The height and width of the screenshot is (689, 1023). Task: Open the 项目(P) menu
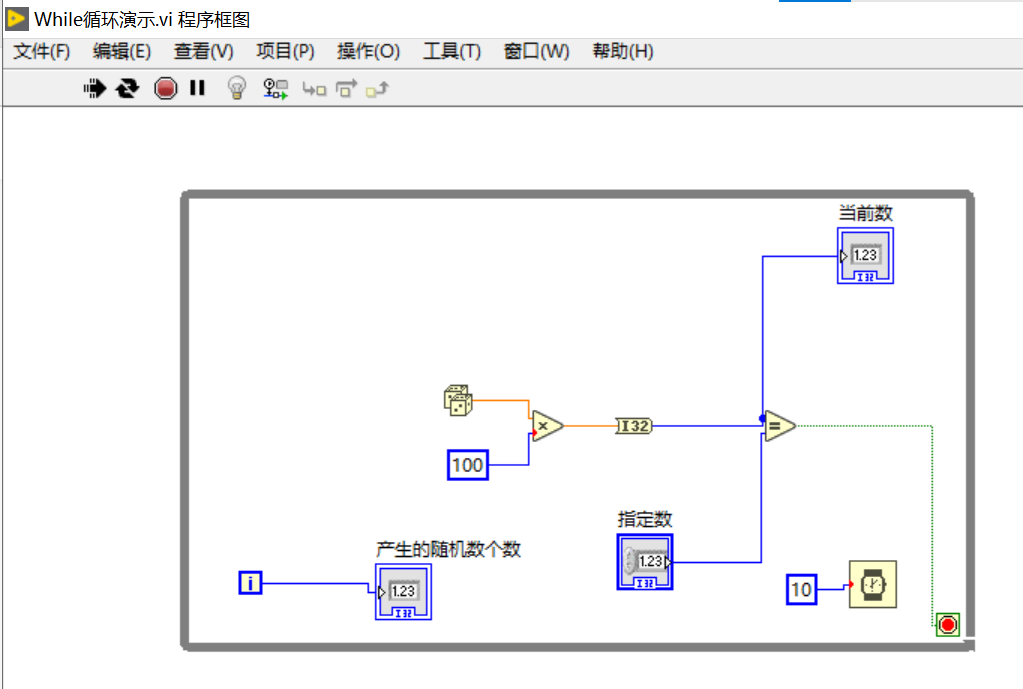click(x=285, y=51)
